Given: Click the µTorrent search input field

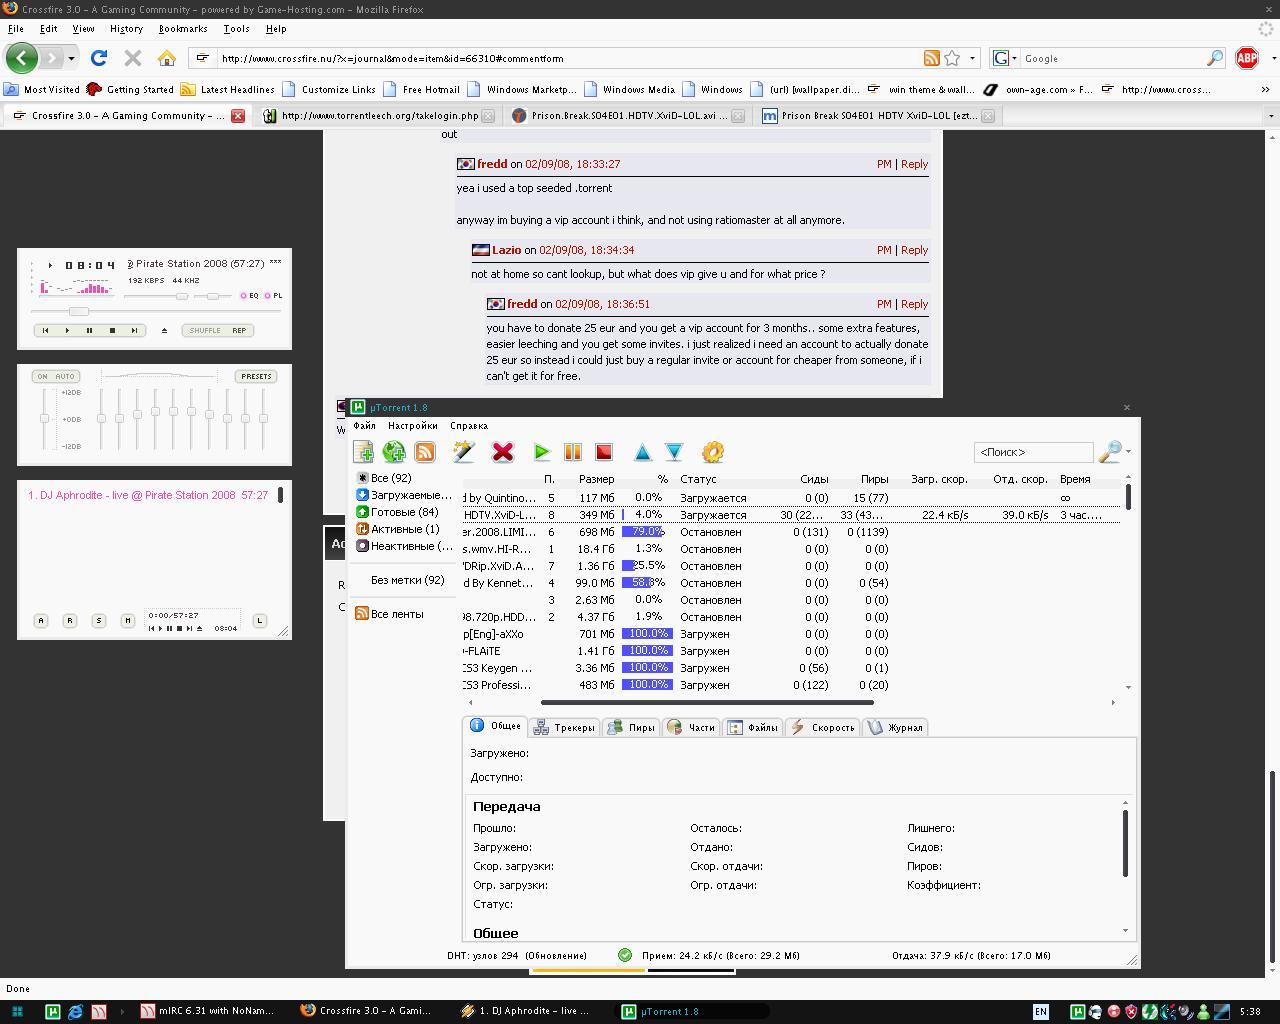Looking at the screenshot, I should pyautogui.click(x=1033, y=452).
